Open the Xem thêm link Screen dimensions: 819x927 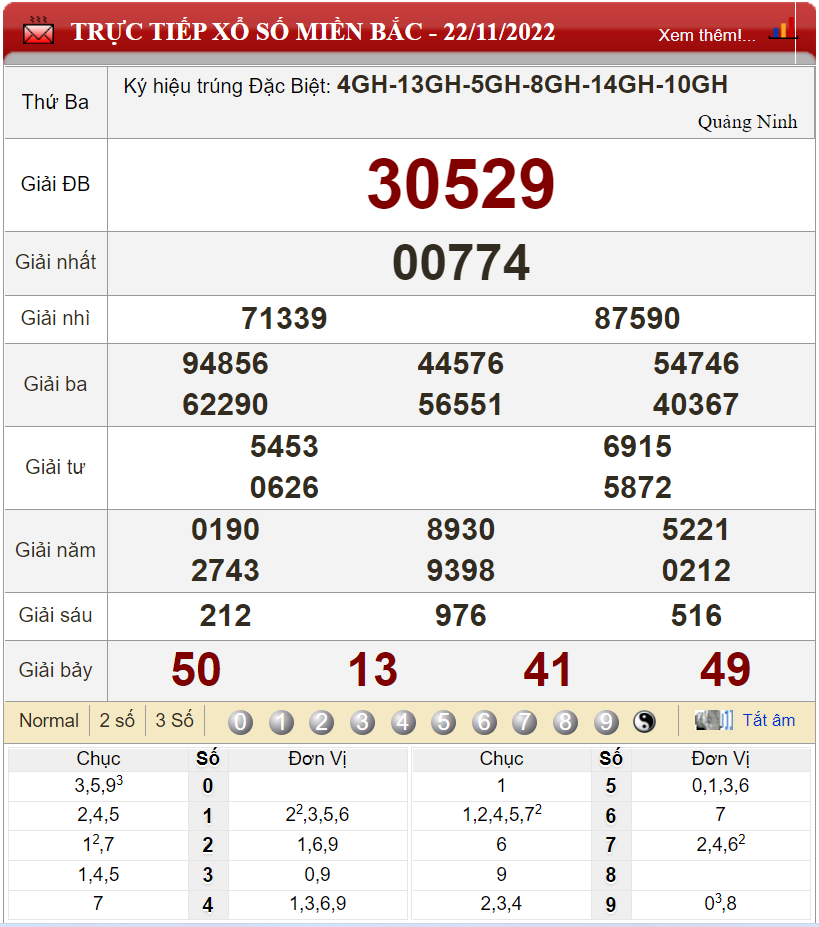pyautogui.click(x=707, y=35)
